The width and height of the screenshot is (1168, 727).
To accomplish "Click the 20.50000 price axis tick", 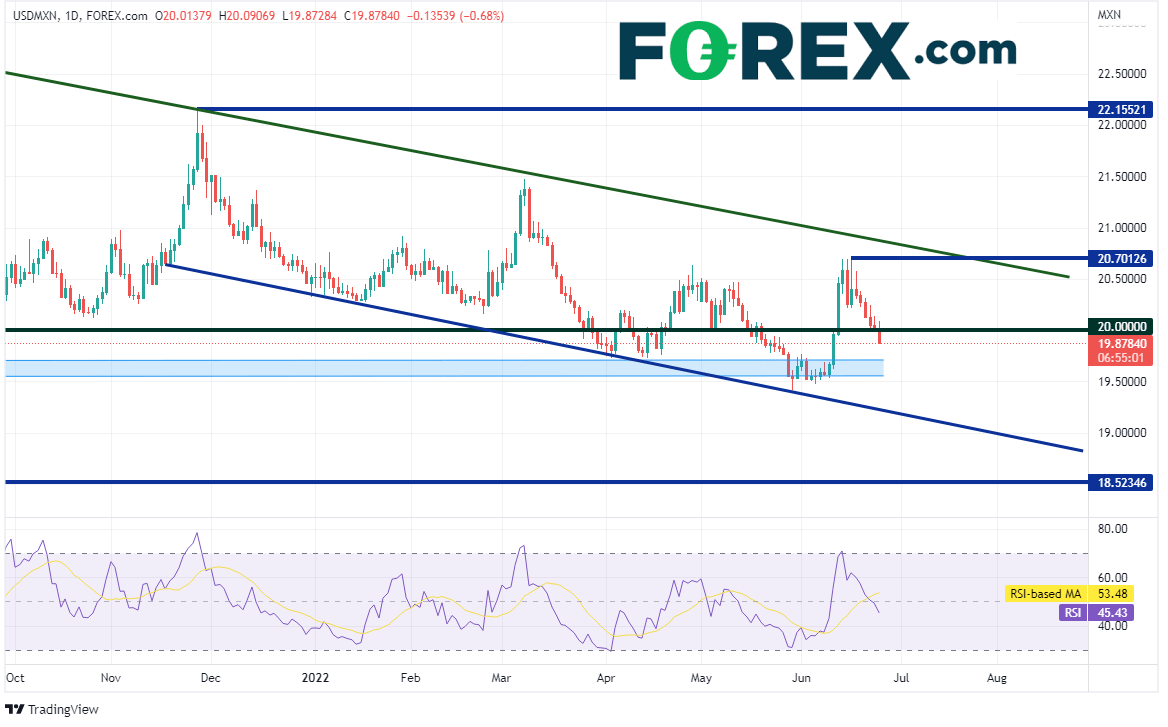I will click(1121, 279).
